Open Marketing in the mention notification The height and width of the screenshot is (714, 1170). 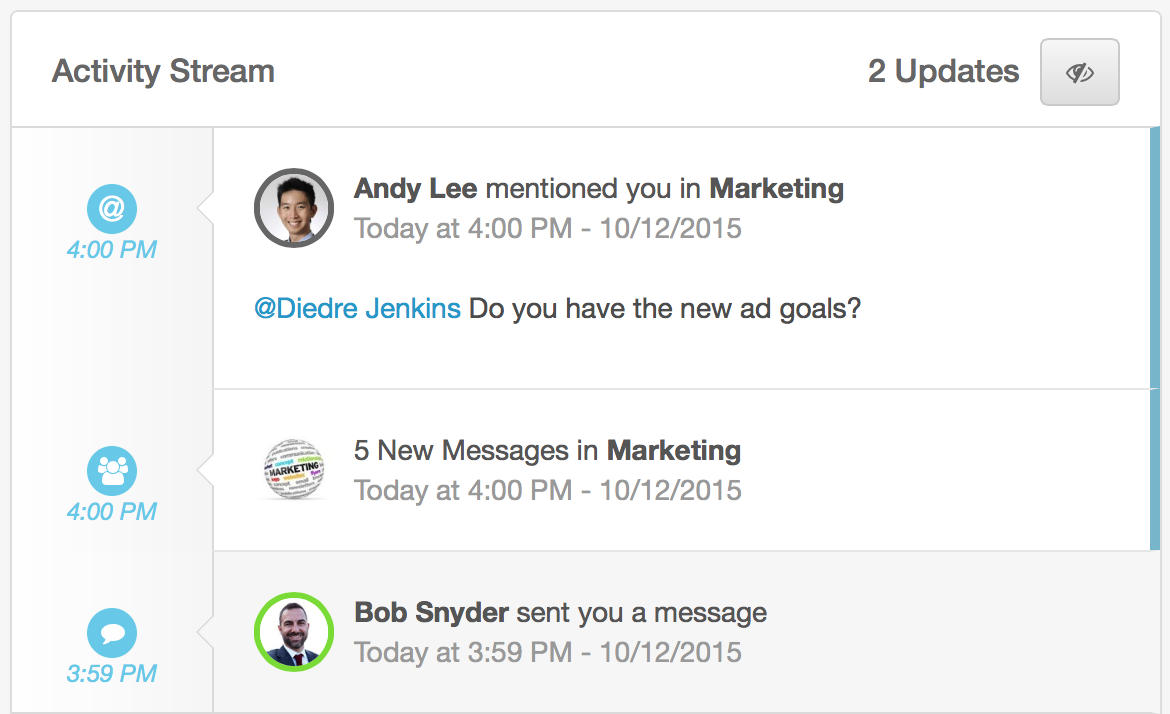point(776,188)
